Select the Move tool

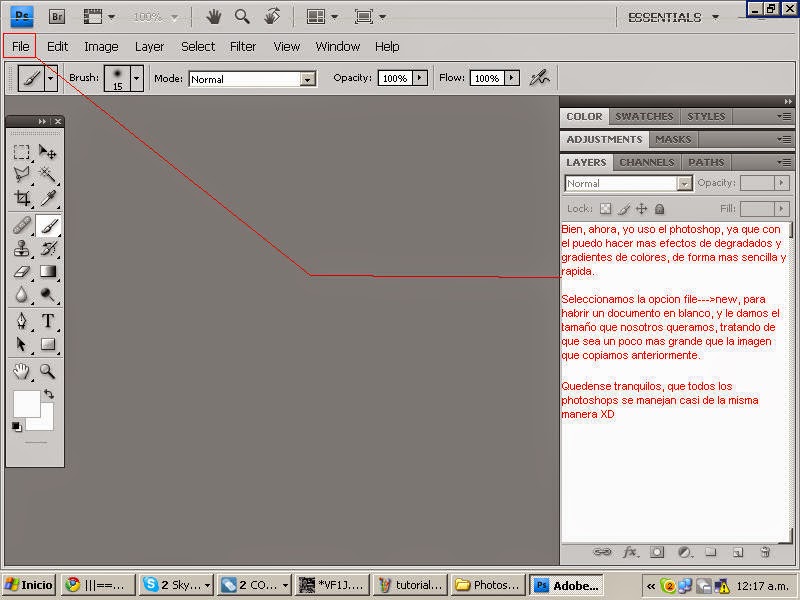pos(48,152)
